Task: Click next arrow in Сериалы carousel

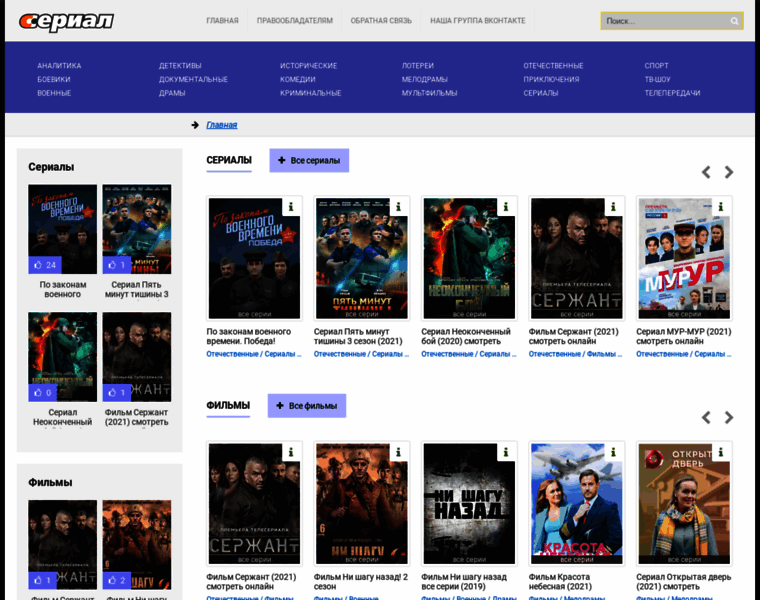Action: click(729, 172)
